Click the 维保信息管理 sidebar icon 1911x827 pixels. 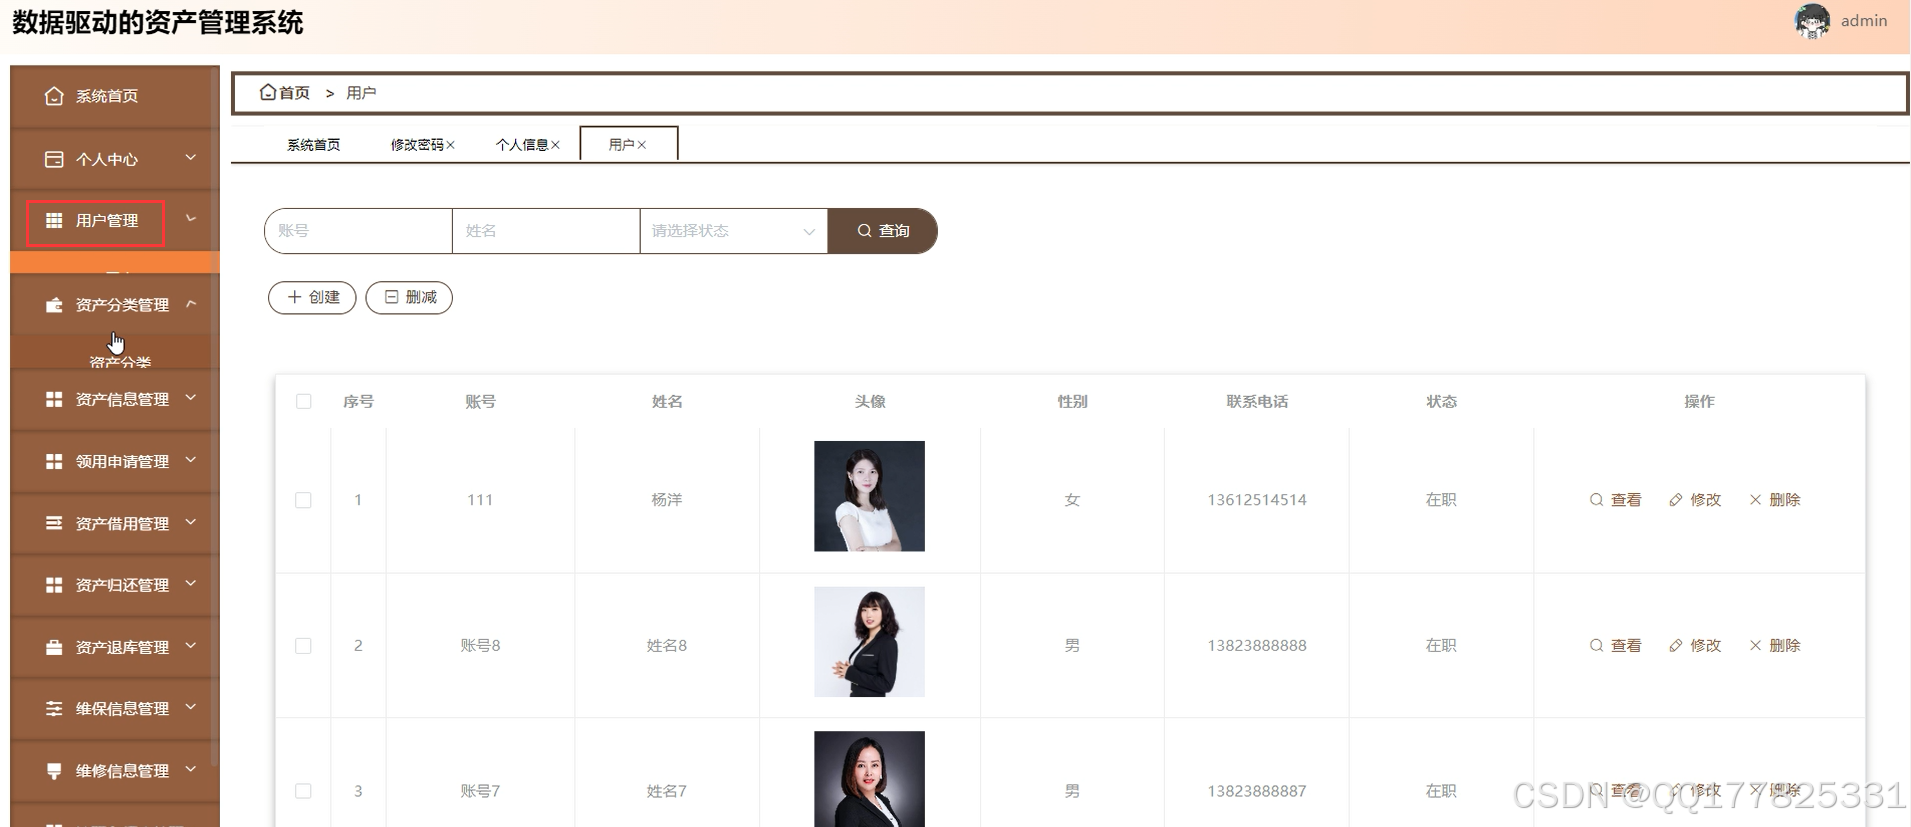54,708
